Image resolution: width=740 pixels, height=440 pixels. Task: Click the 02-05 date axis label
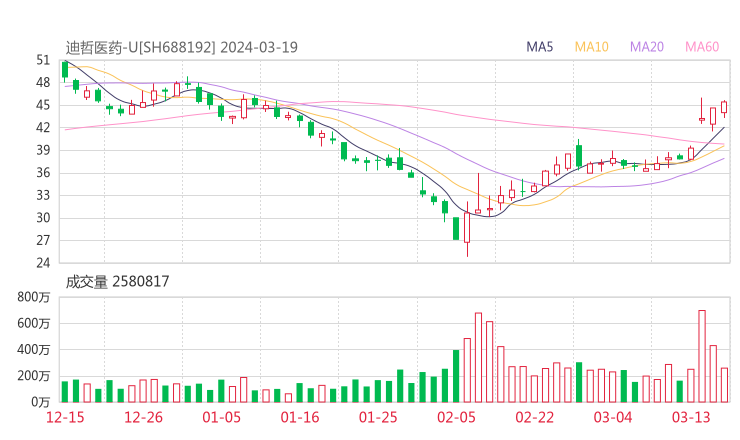(456, 417)
